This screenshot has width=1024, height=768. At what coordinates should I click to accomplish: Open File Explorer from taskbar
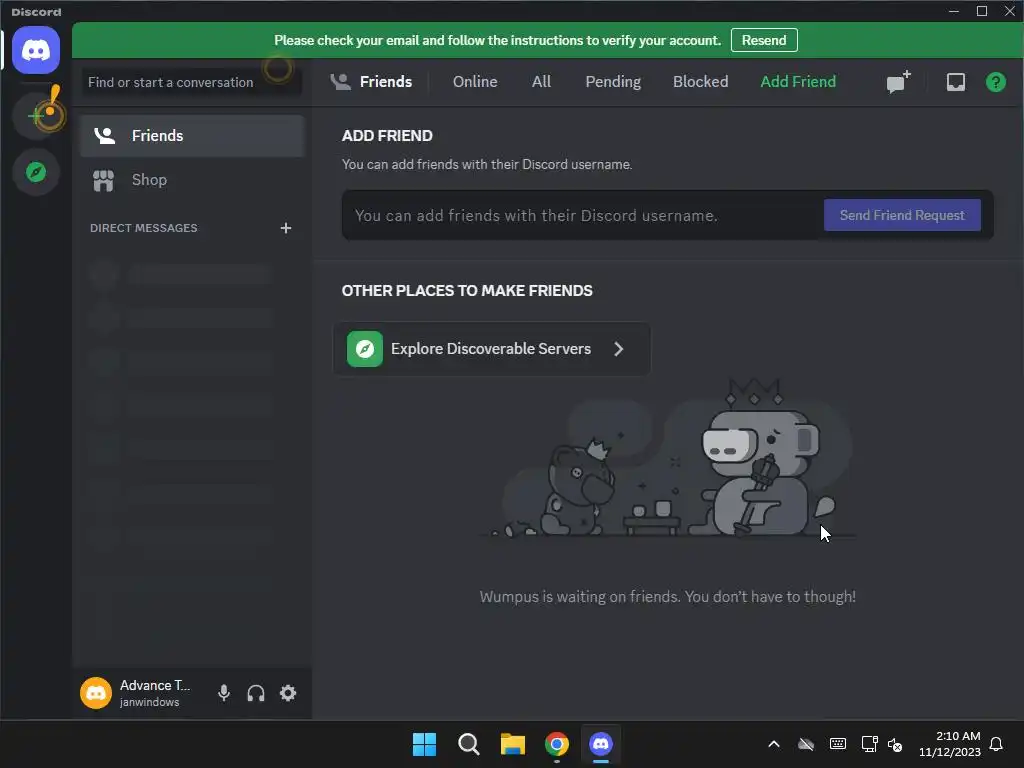[x=513, y=744]
